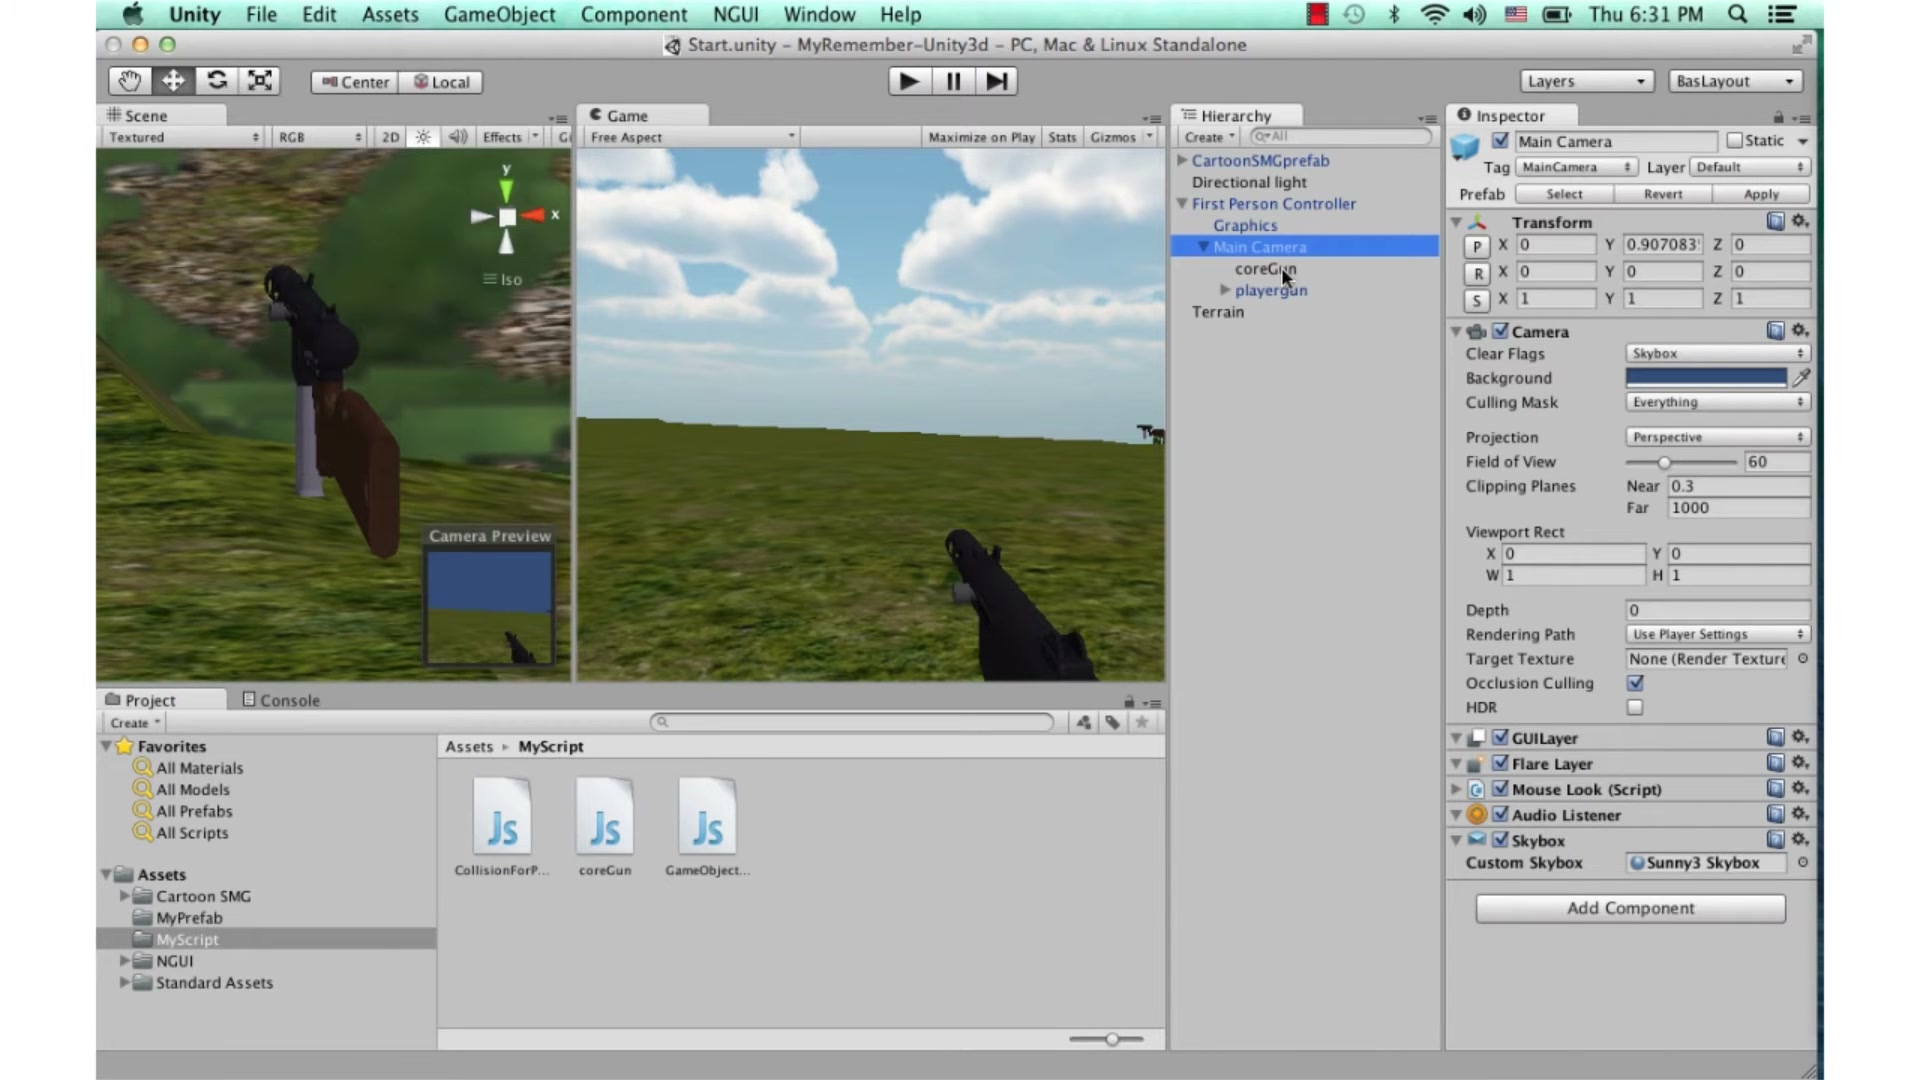Open the Culling Mask dropdown
The image size is (1920, 1080).
[1717, 402]
